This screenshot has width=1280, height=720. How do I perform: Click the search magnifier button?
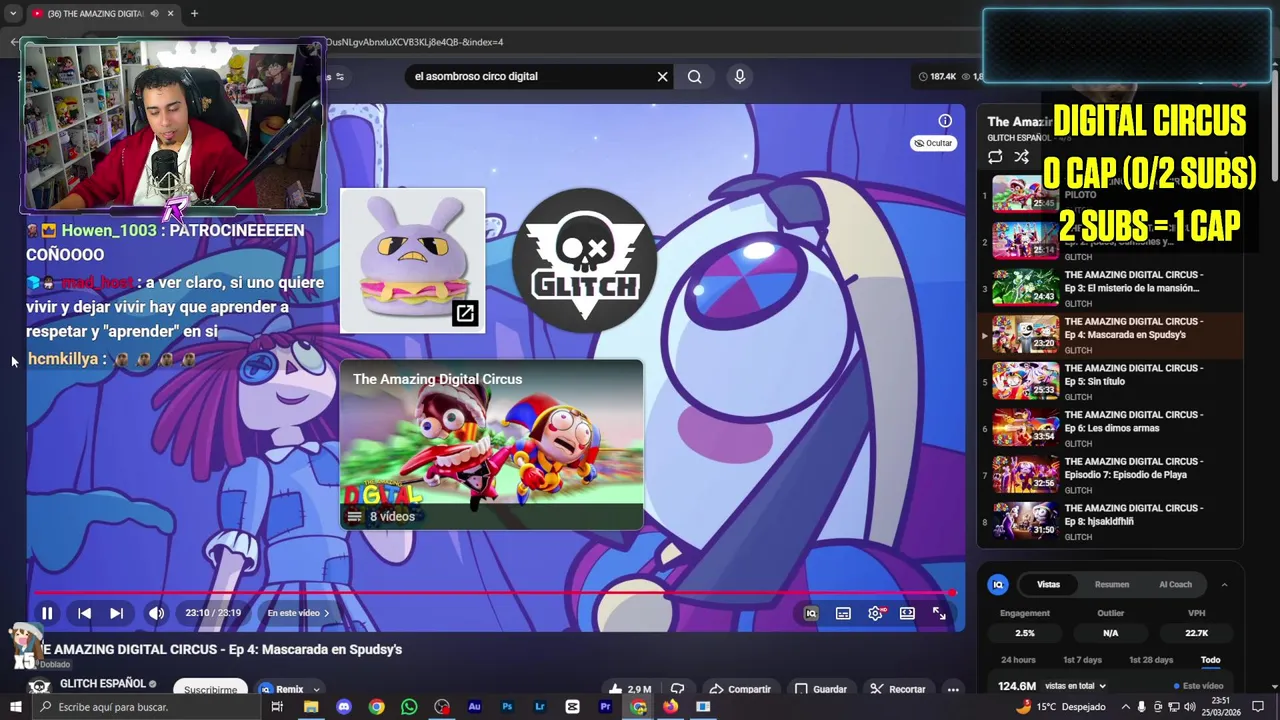pyautogui.click(x=694, y=76)
